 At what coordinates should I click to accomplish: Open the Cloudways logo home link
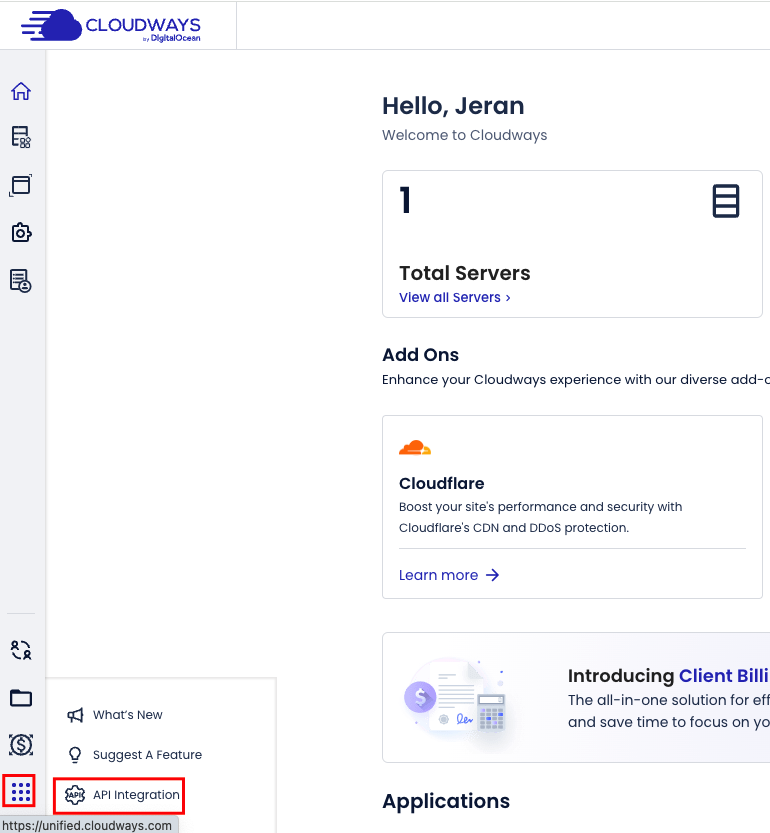[111, 26]
